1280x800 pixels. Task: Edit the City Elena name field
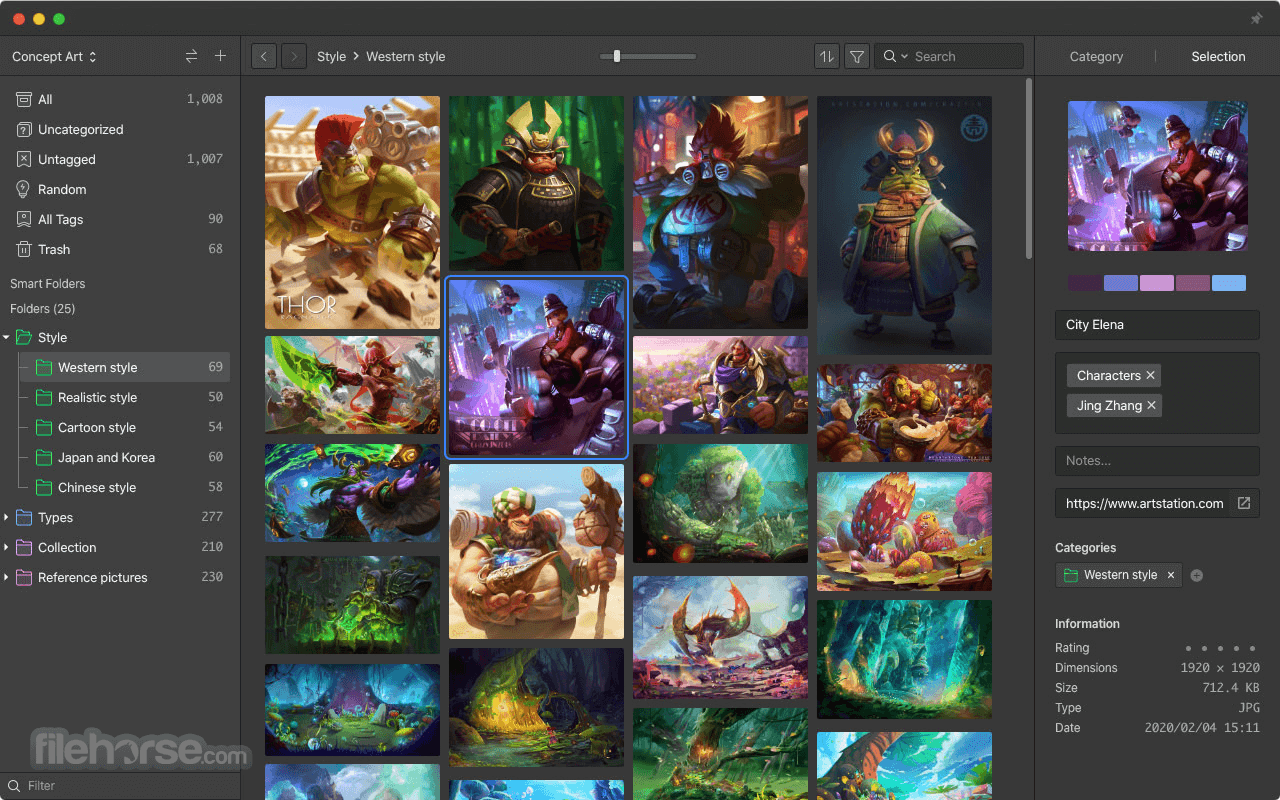tap(1157, 325)
